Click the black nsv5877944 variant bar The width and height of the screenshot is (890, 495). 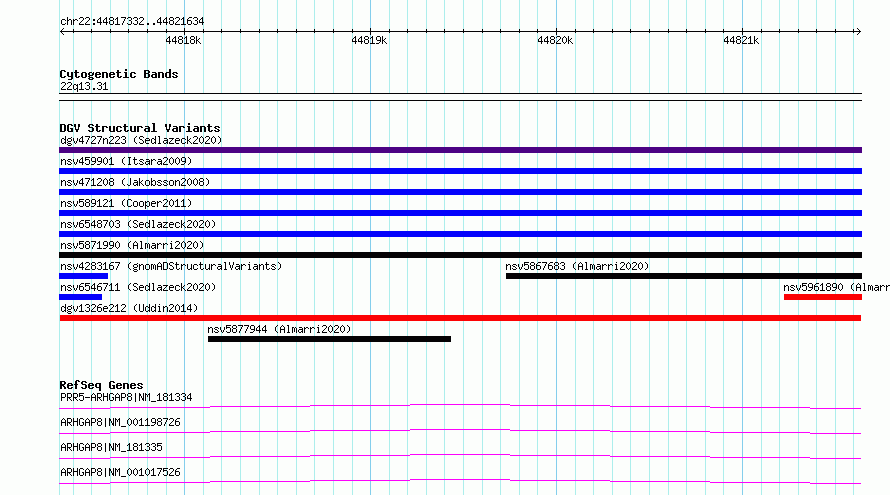pyautogui.click(x=329, y=339)
